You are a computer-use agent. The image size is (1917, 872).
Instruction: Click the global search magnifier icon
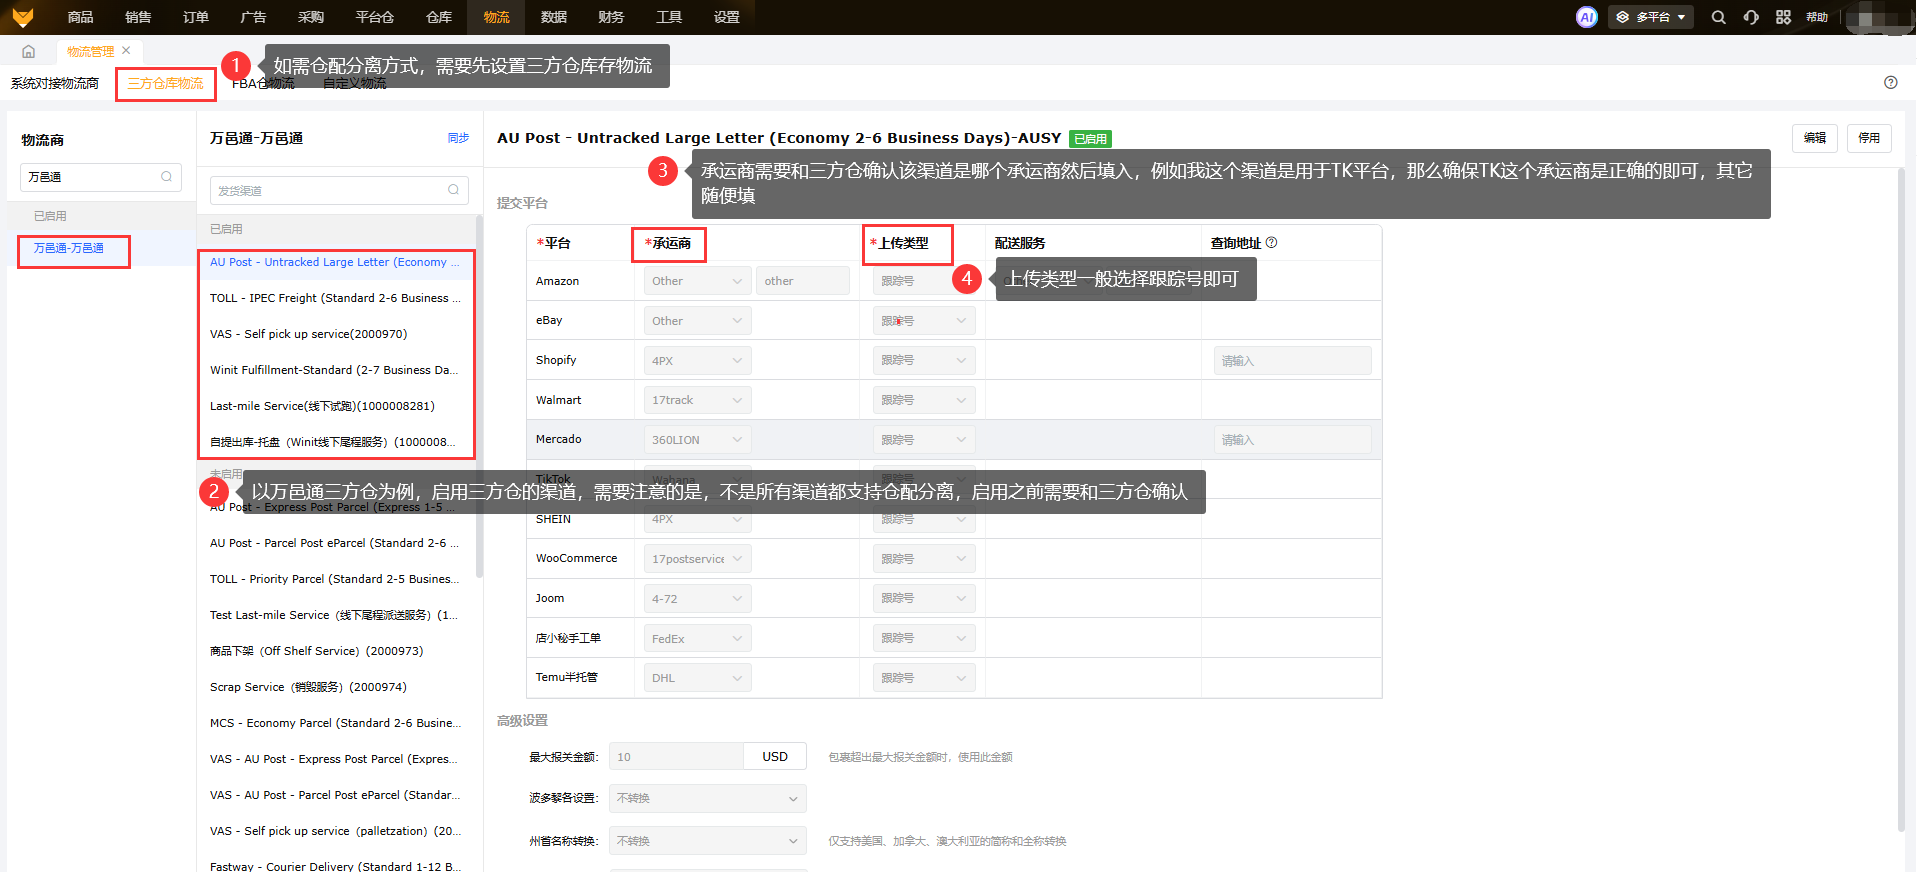click(1718, 17)
